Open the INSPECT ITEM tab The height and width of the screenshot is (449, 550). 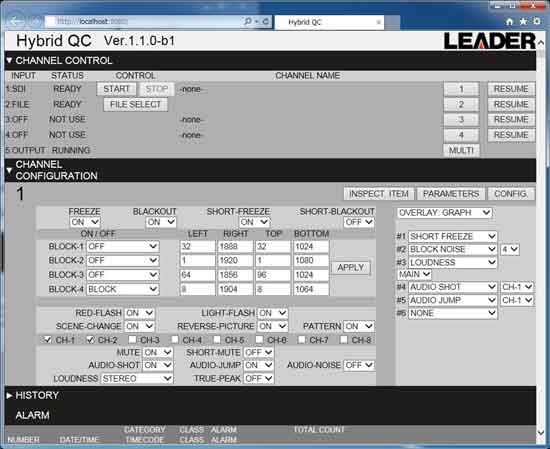click(x=379, y=194)
